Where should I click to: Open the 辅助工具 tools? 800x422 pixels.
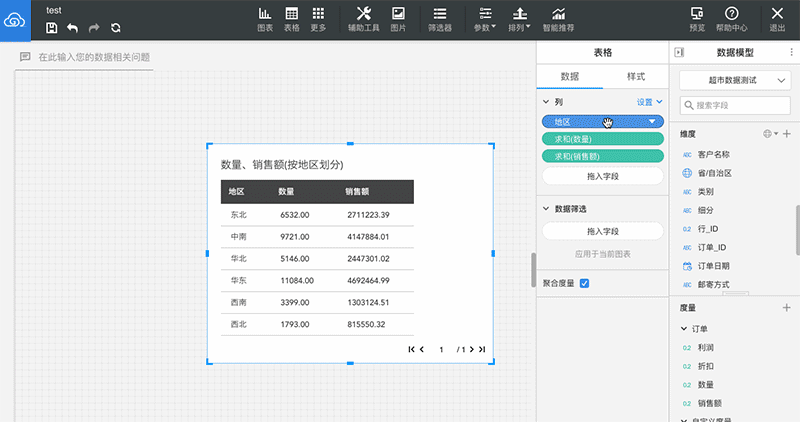[x=364, y=20]
